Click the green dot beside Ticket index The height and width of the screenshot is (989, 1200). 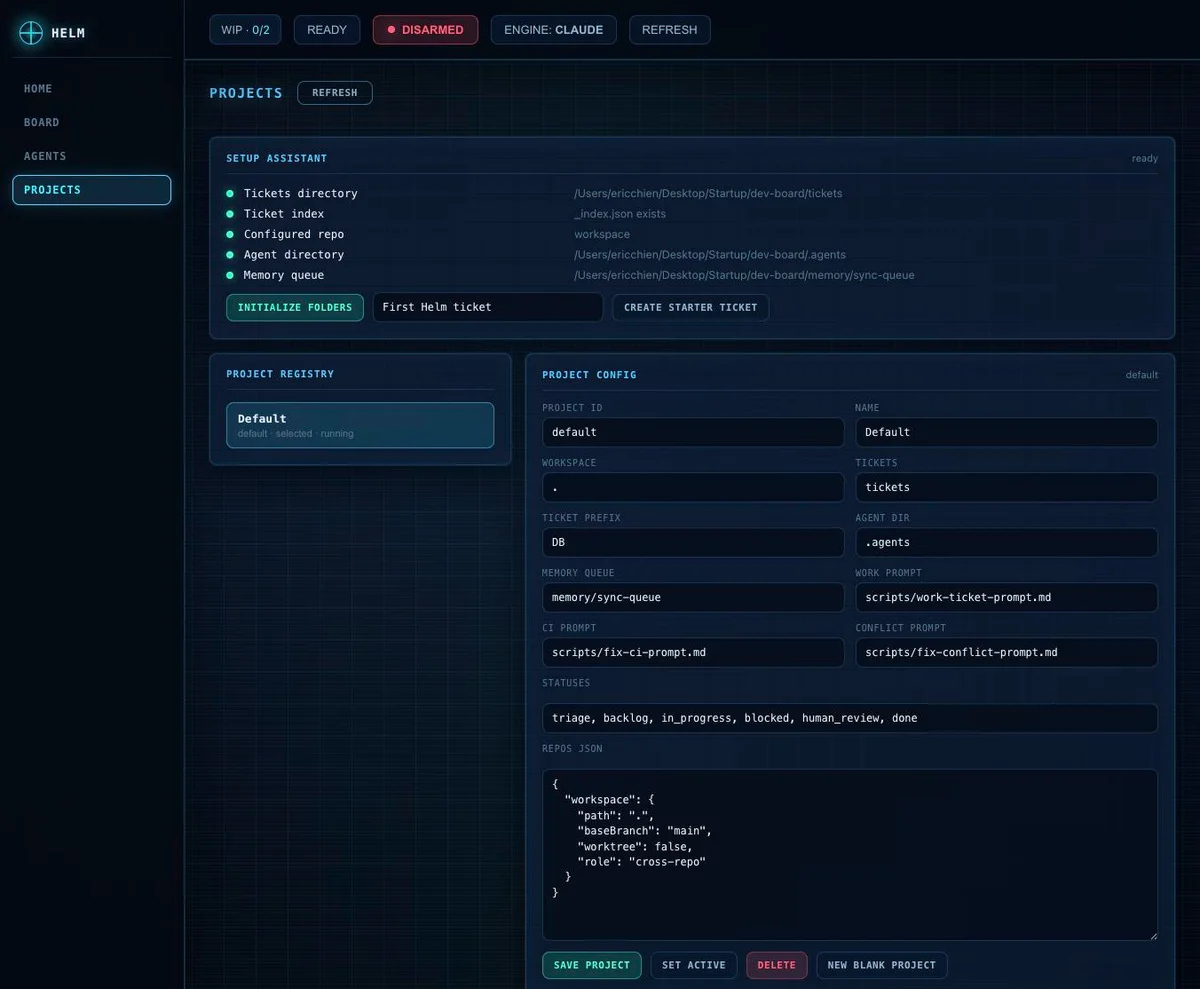[x=230, y=214]
